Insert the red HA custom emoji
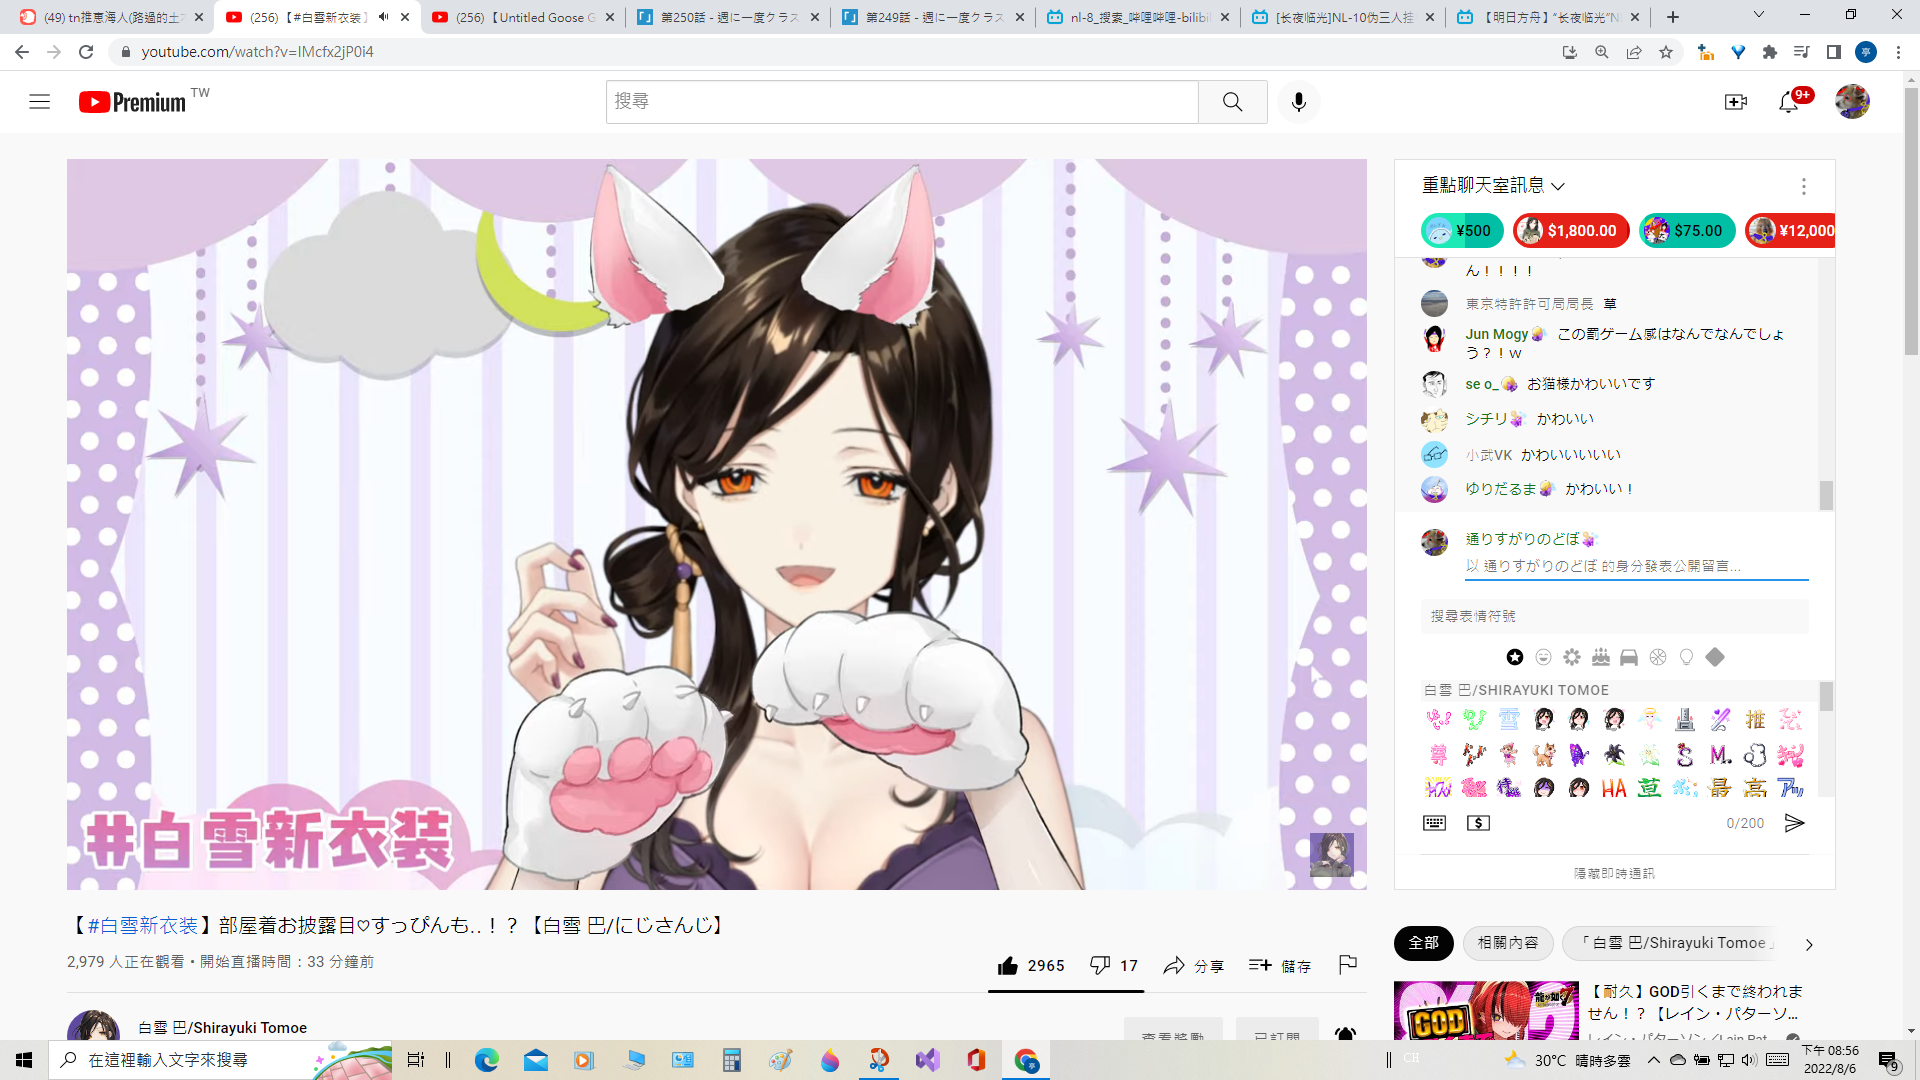The image size is (1920, 1080). tap(1614, 789)
